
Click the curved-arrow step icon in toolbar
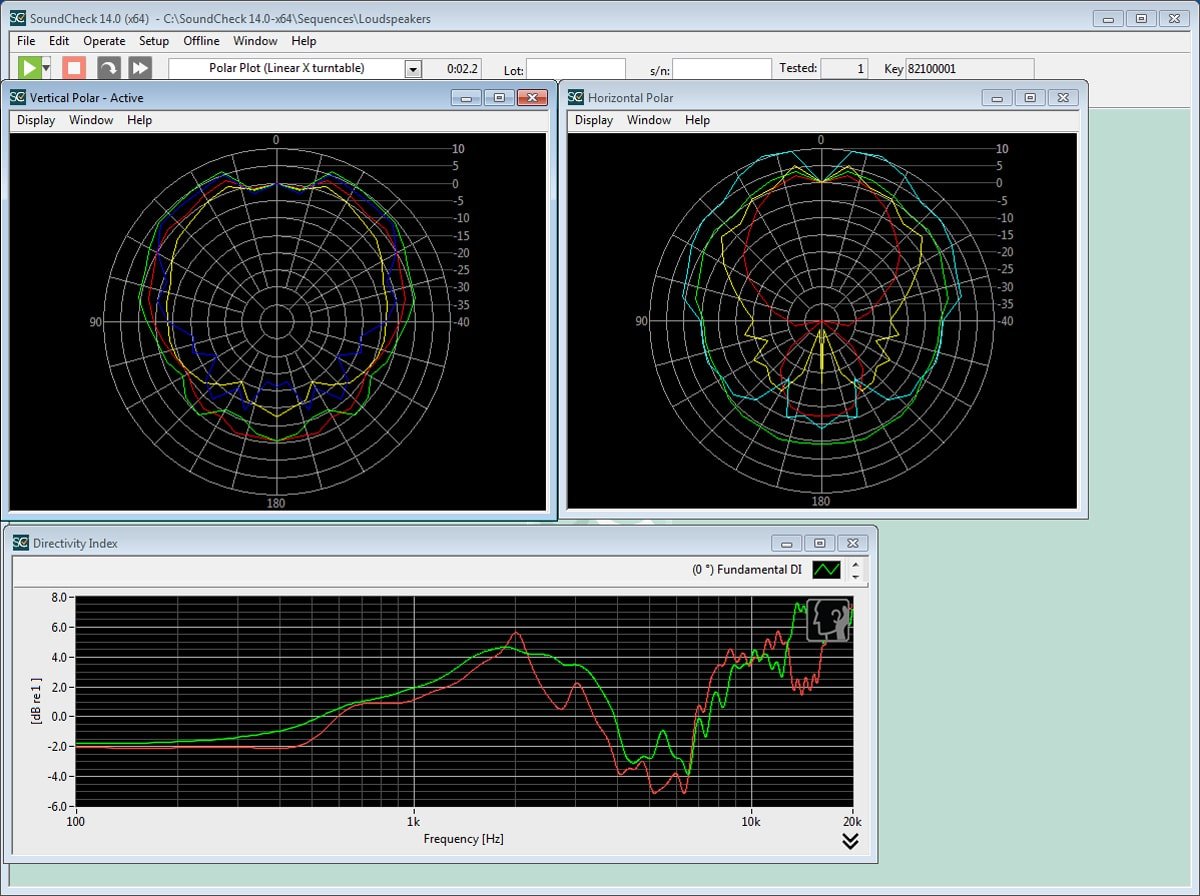coord(108,68)
